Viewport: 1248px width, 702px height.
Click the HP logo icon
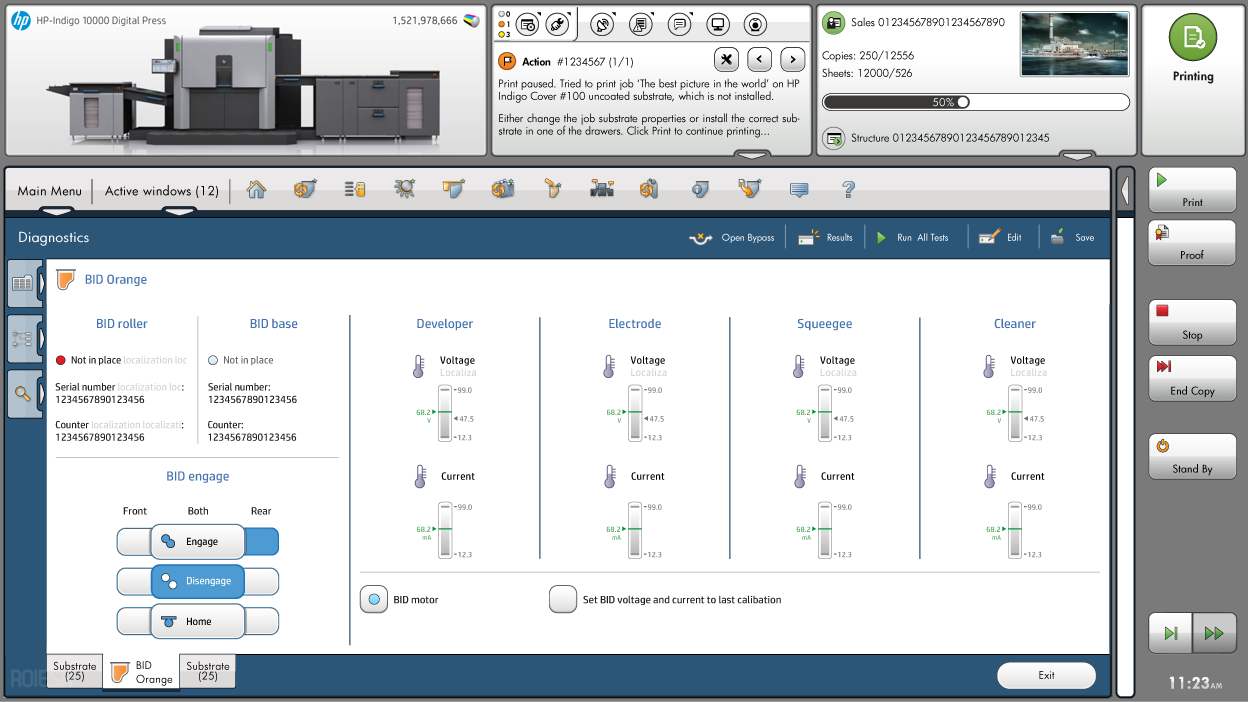tap(21, 21)
